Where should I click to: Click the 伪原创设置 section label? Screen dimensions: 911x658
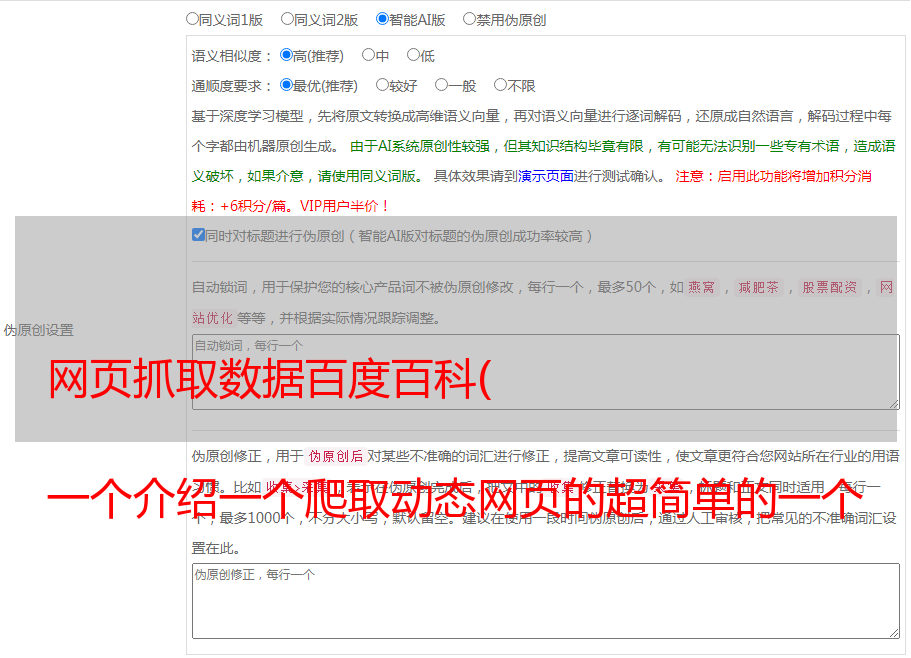[x=39, y=330]
